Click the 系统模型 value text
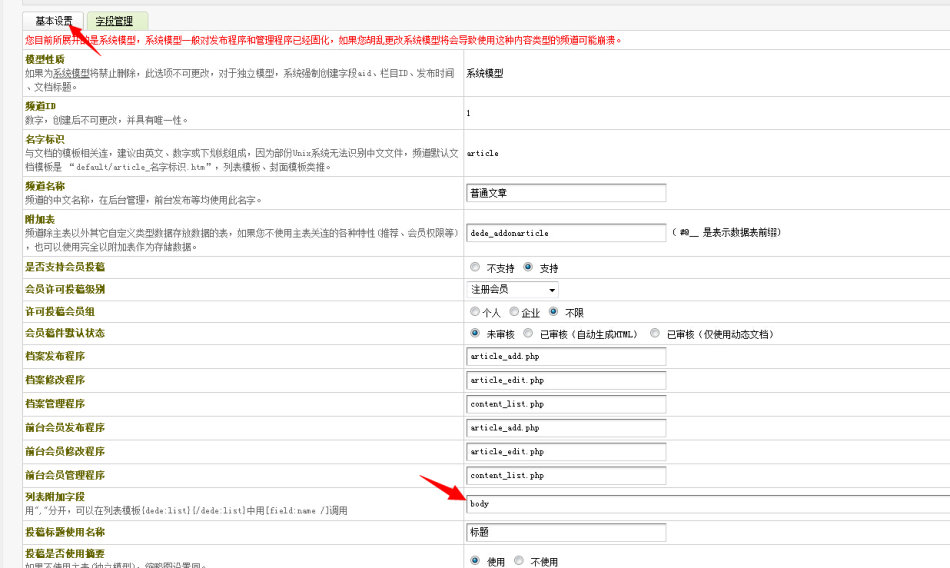 point(485,73)
